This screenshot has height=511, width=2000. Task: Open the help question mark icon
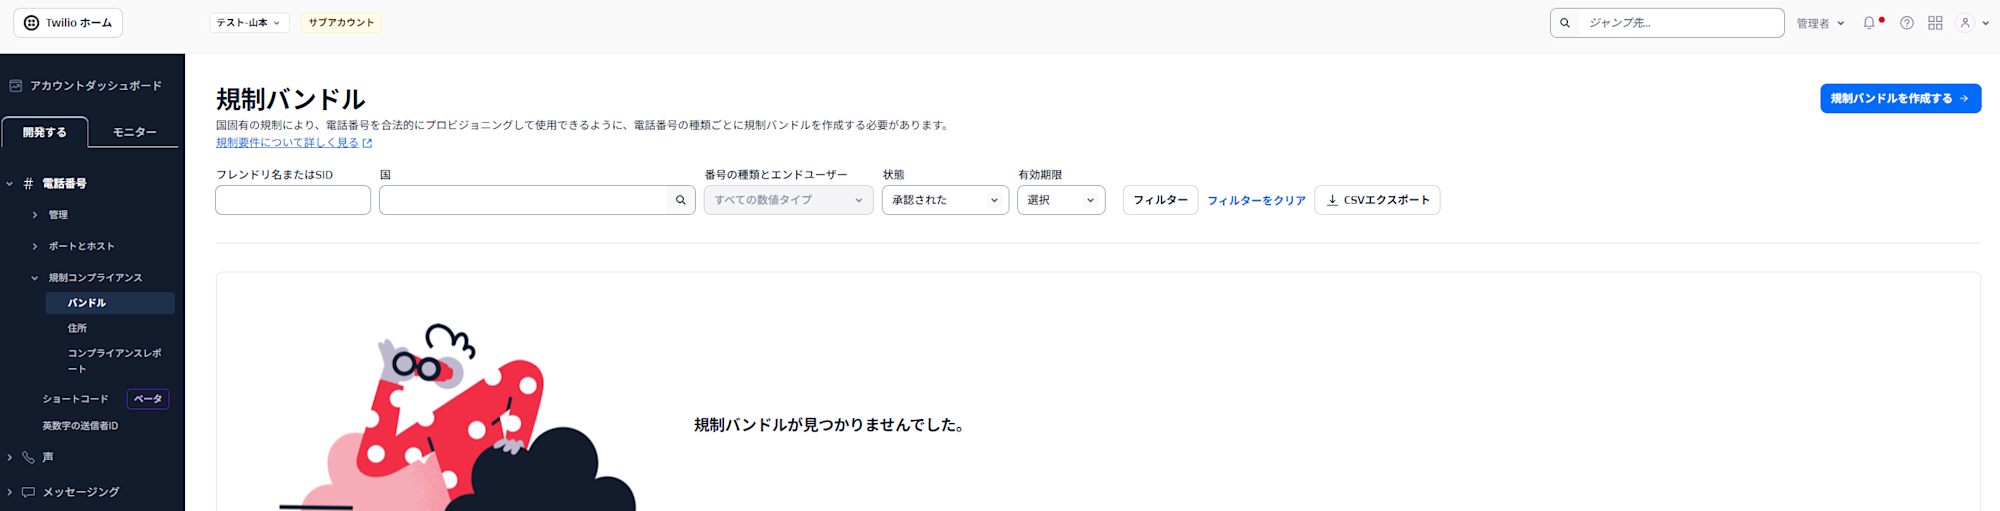click(x=1907, y=23)
